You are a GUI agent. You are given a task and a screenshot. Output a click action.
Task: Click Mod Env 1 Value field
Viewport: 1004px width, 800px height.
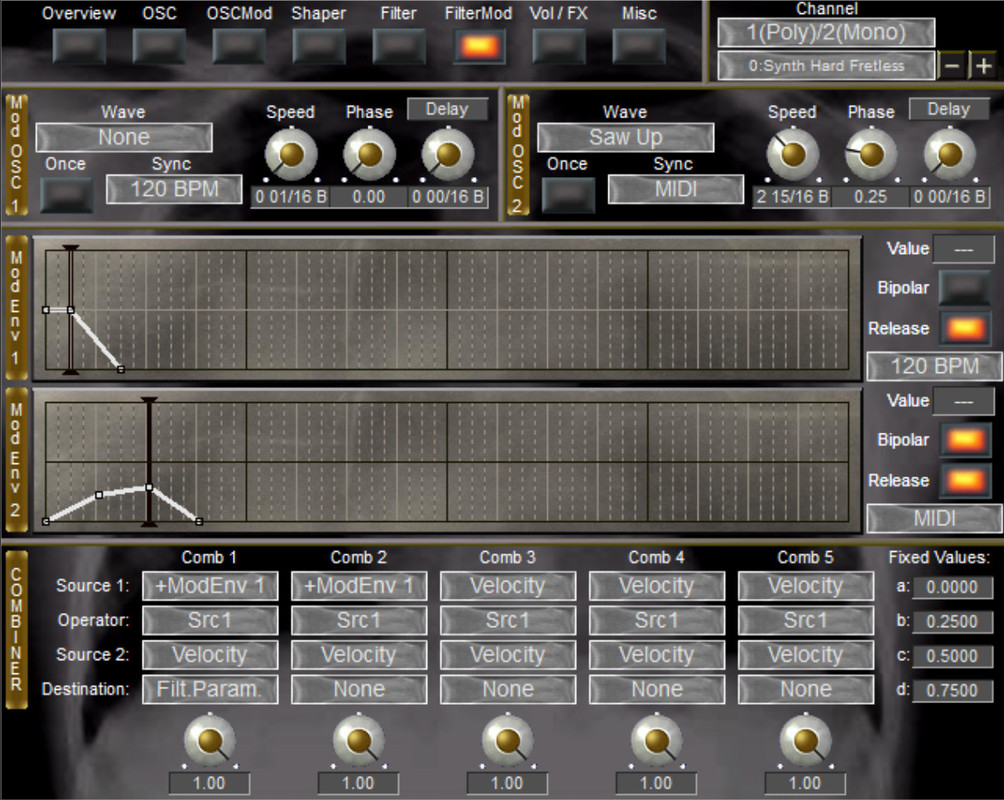point(964,249)
